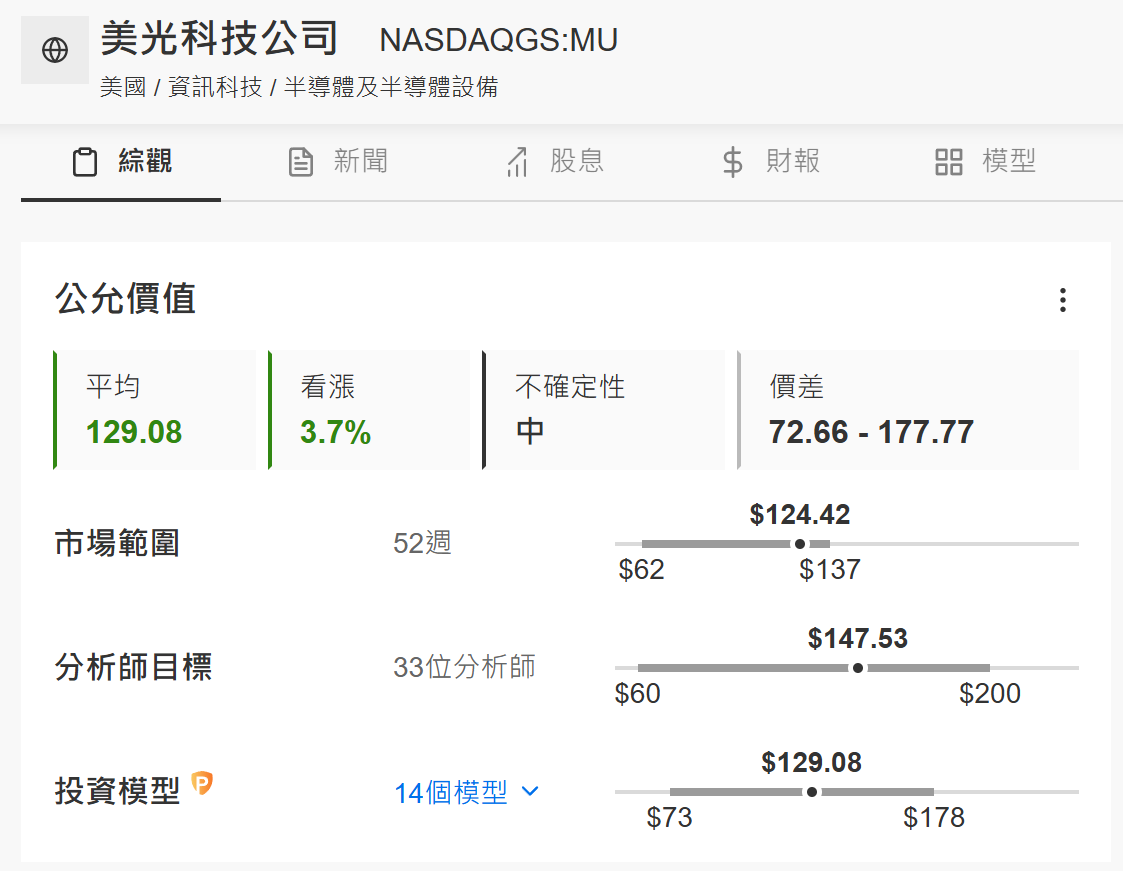This screenshot has width=1123, height=871.
Task: Click the investment model $129.08 slider dot
Action: pyautogui.click(x=811, y=791)
